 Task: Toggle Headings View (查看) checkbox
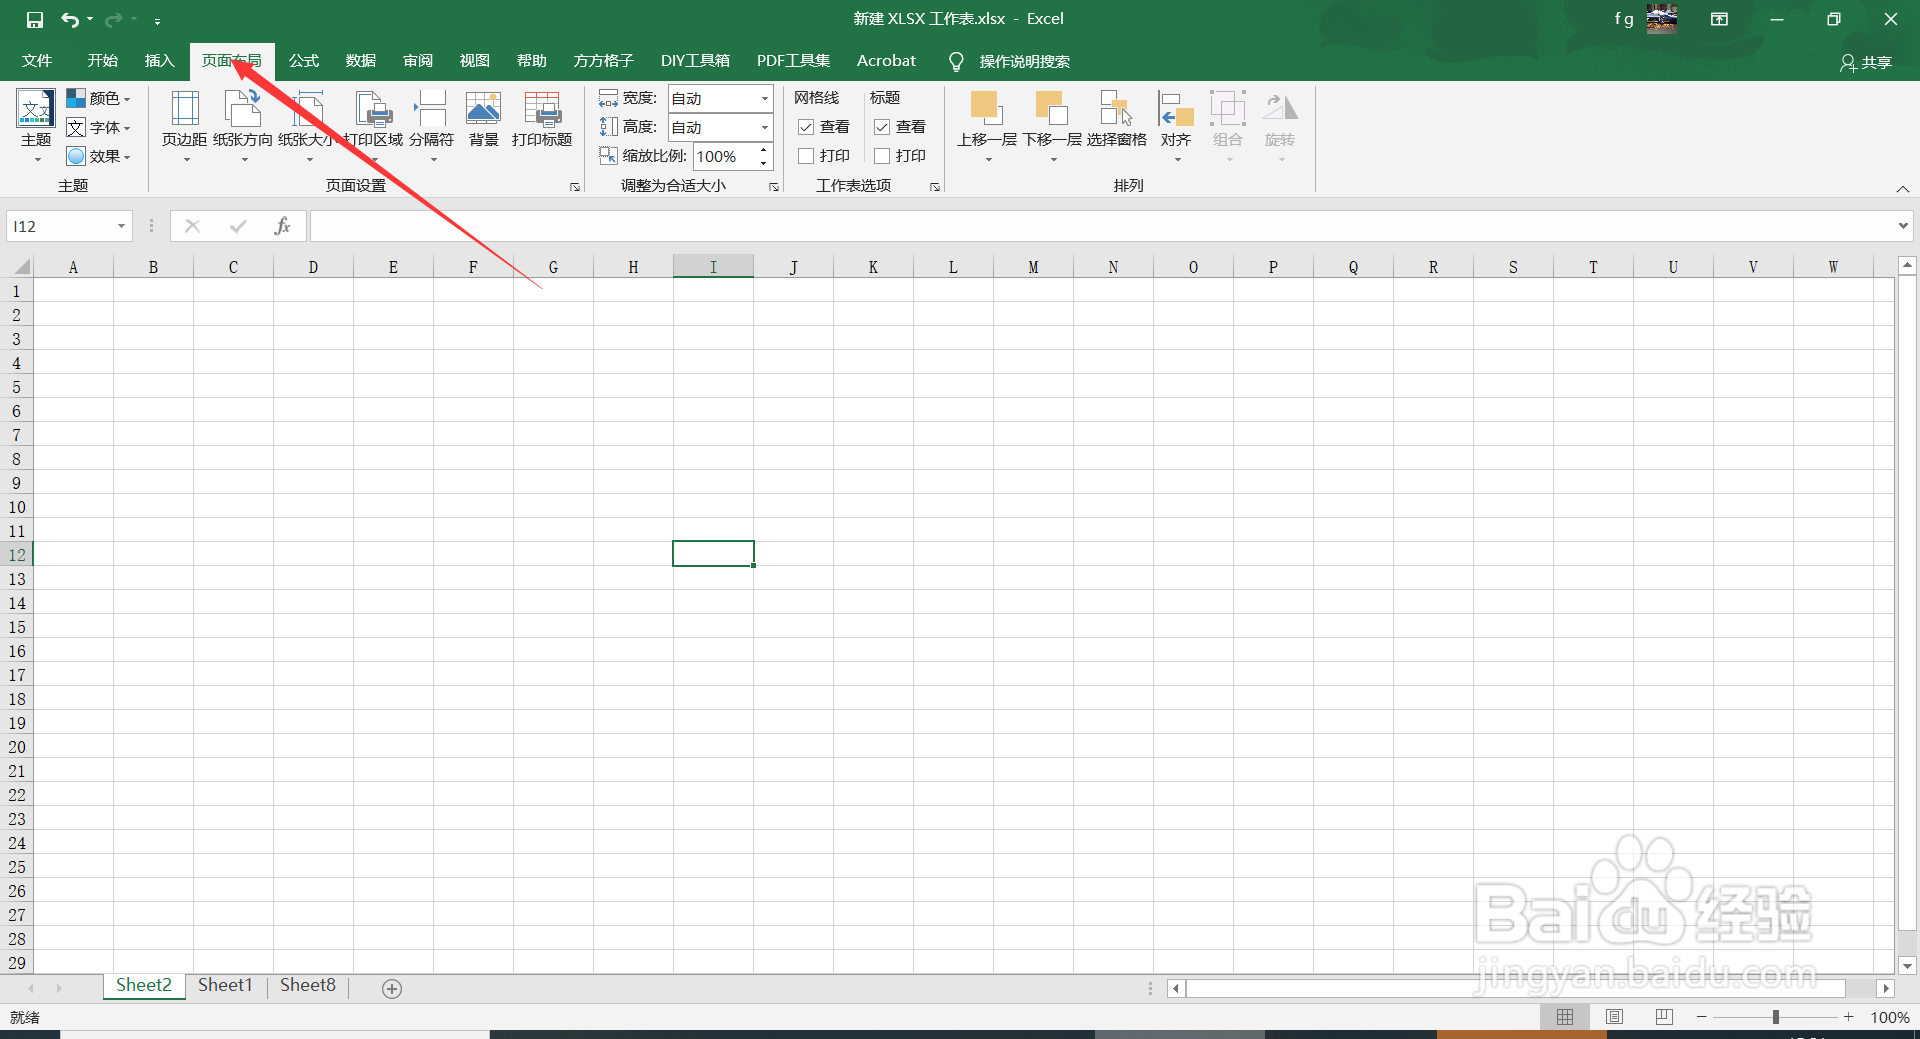[x=882, y=127]
